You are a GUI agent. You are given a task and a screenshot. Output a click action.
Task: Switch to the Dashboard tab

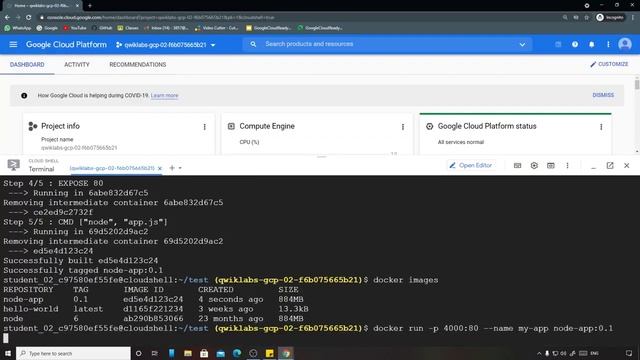tap(27, 64)
